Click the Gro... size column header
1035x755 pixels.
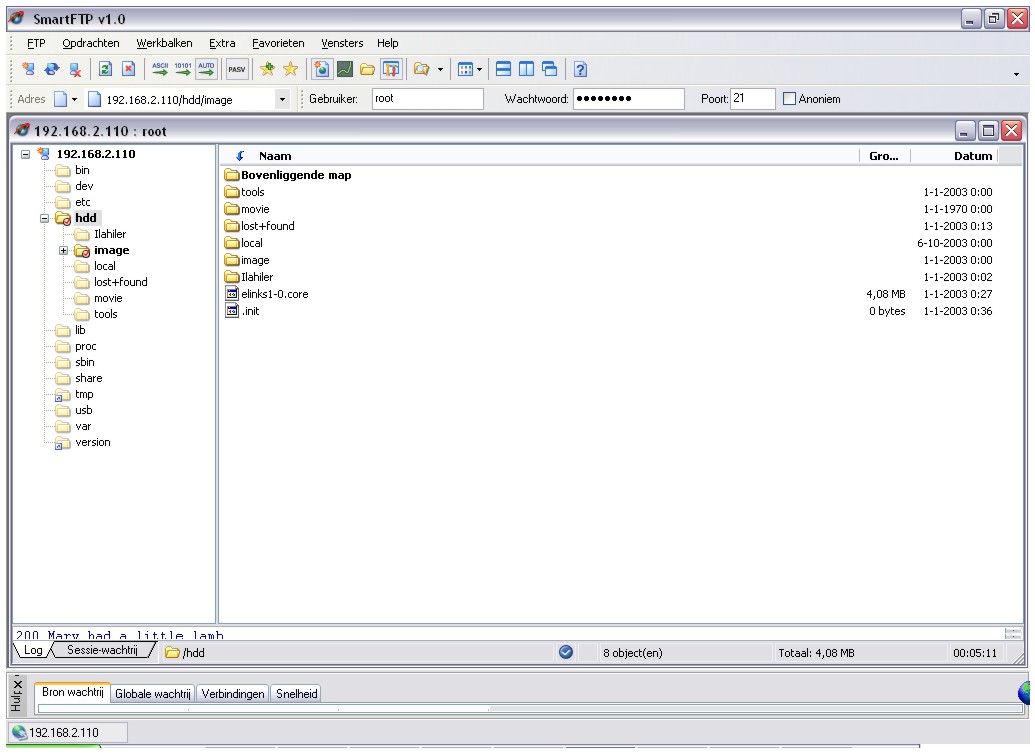point(884,156)
